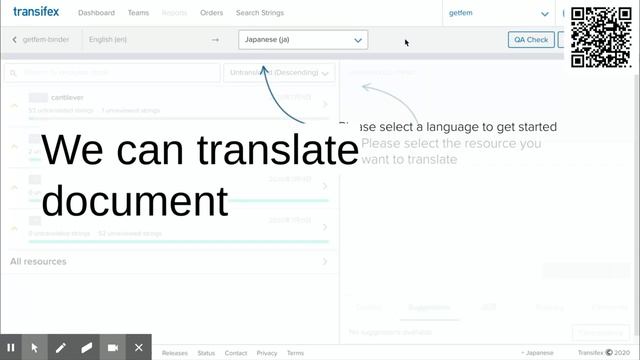Open the Releases footer link
Image resolution: width=640 pixels, height=360 pixels.
click(x=175, y=353)
